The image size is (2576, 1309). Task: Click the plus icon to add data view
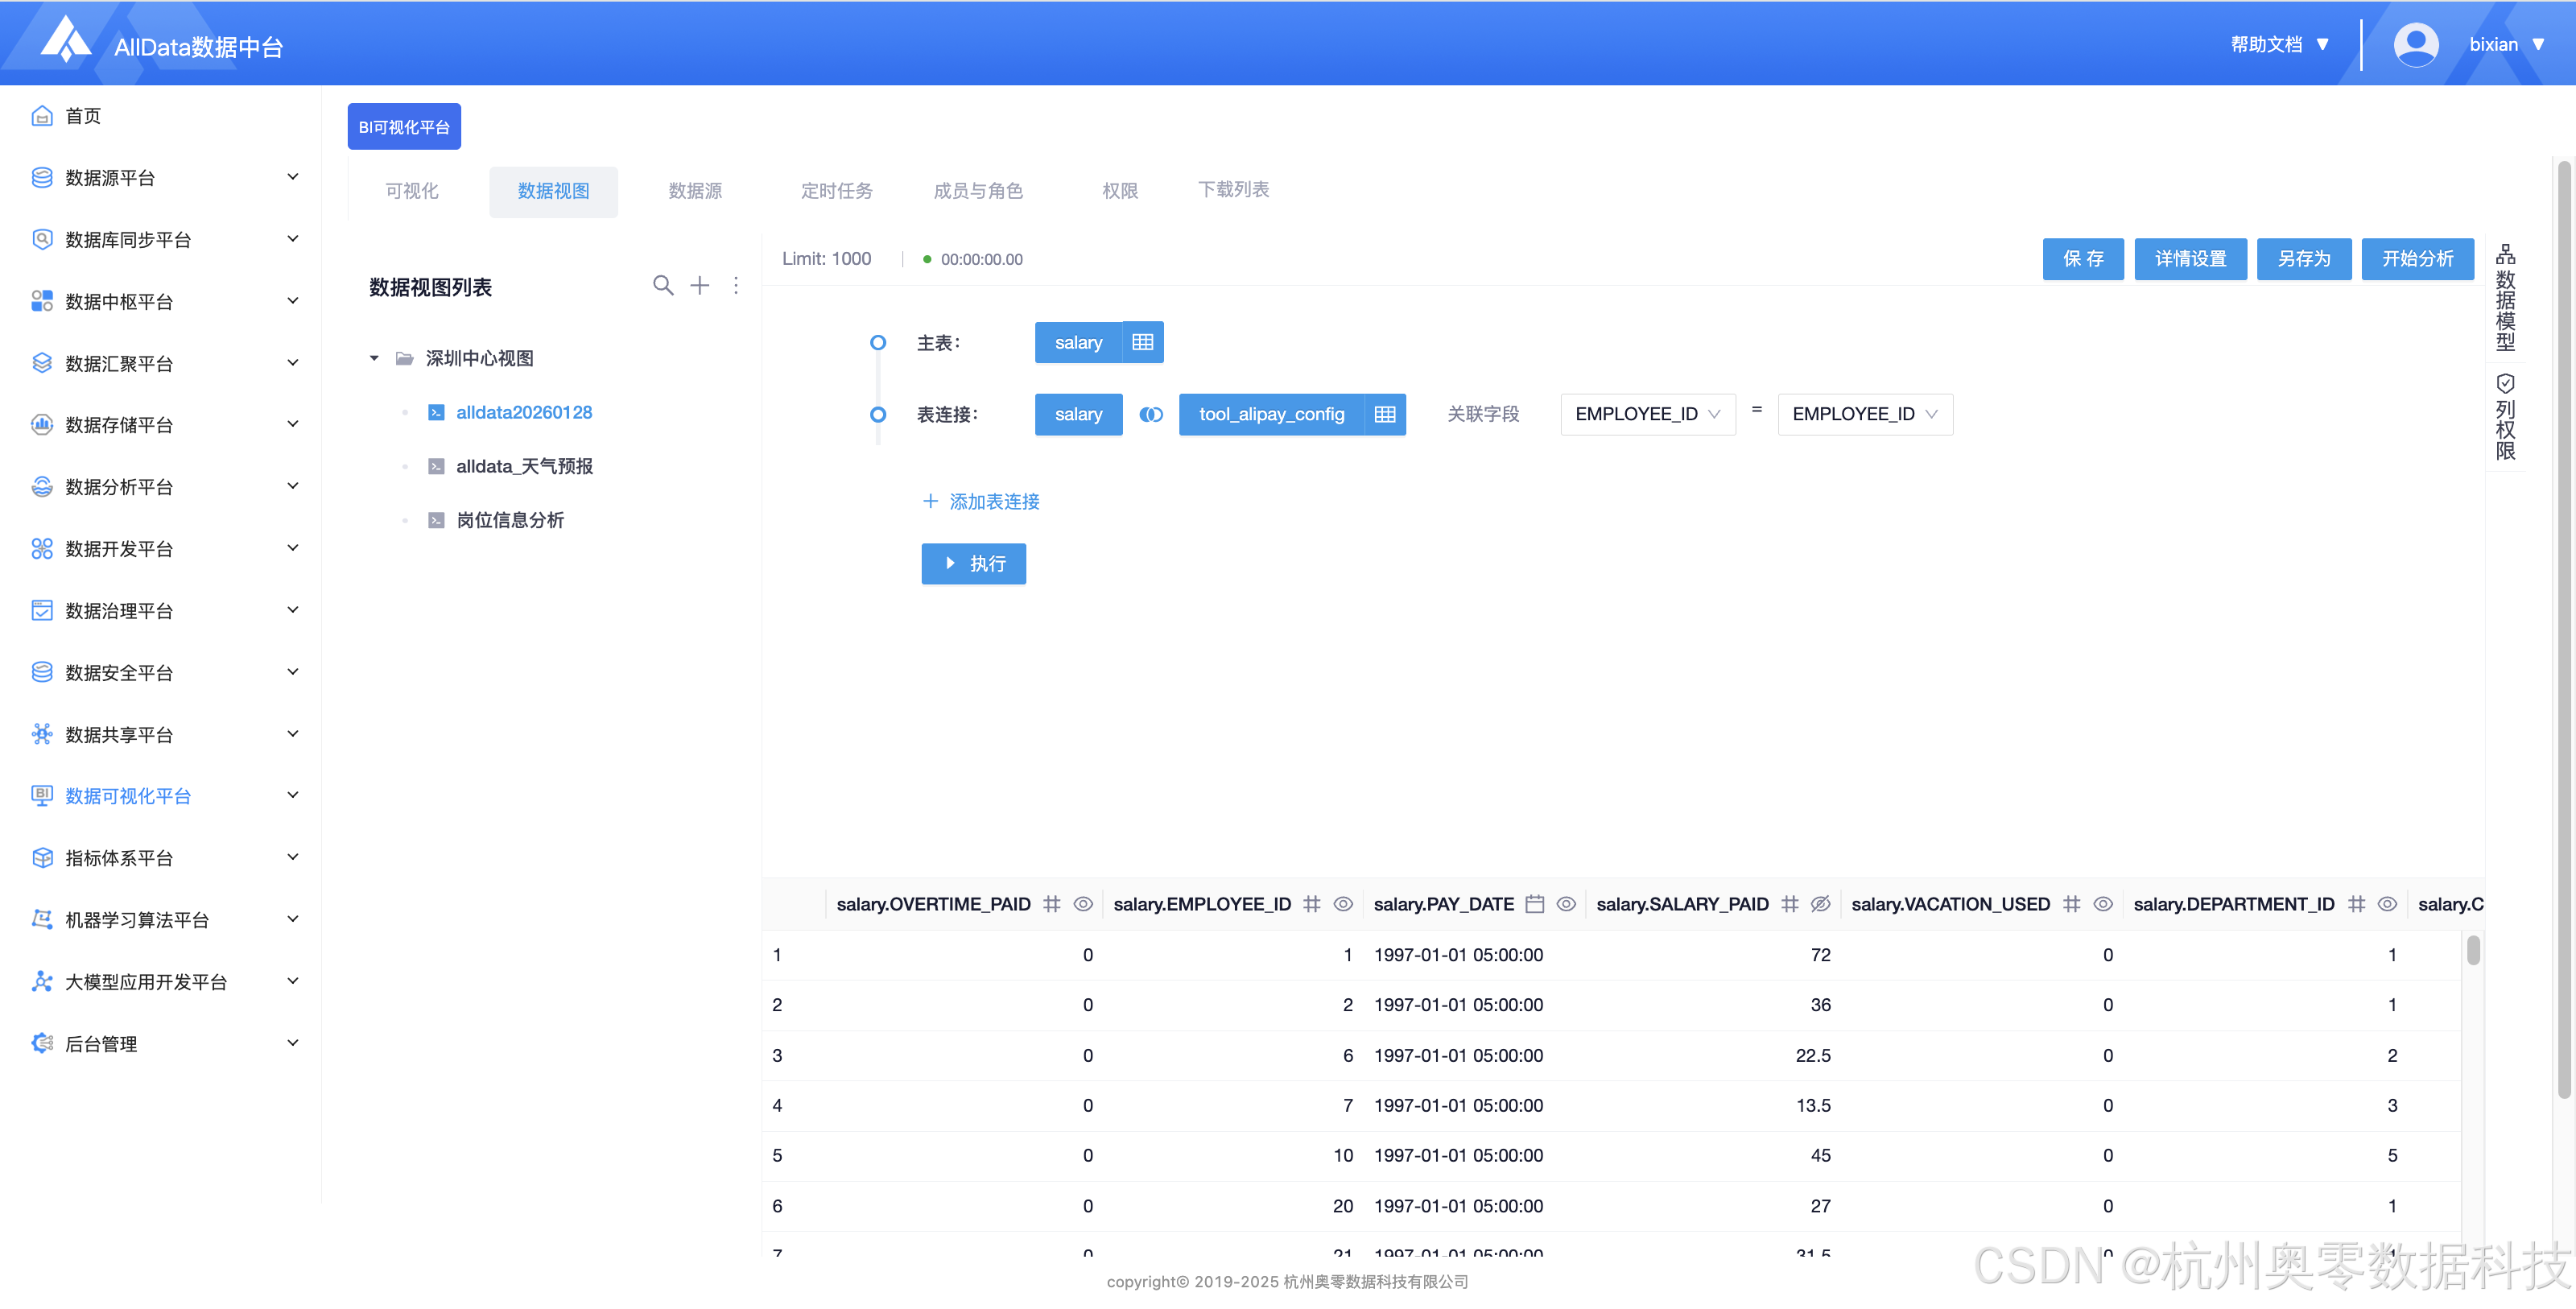click(700, 286)
